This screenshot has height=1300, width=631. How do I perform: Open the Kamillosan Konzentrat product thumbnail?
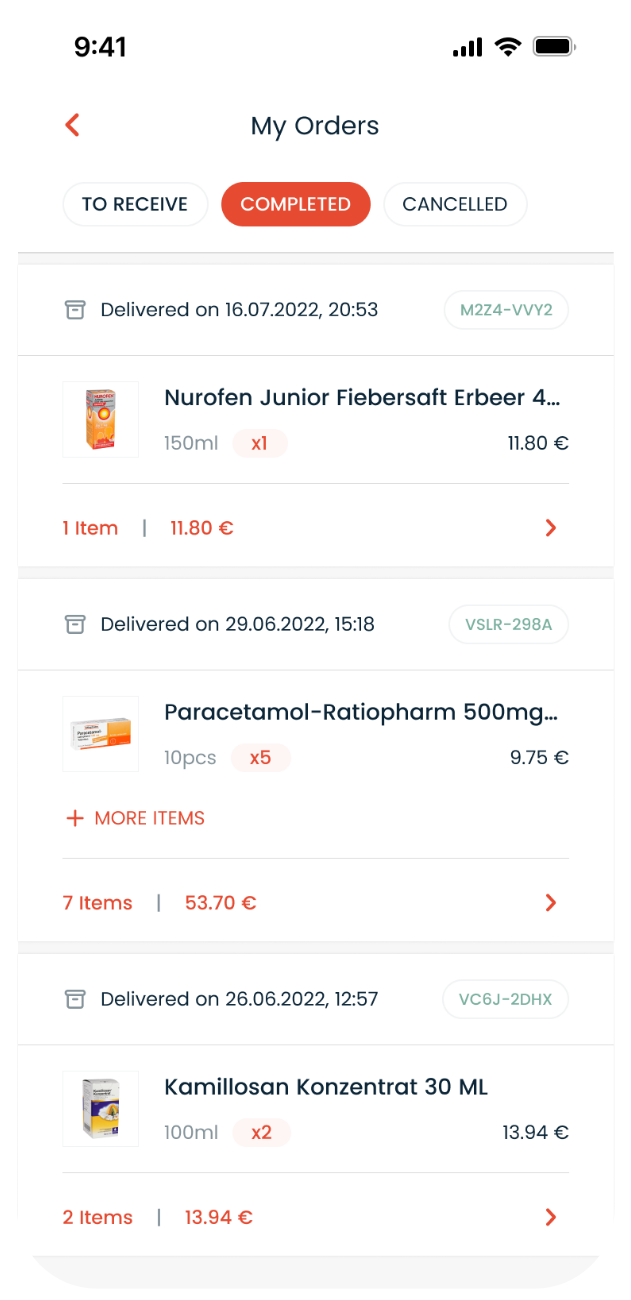pos(100,1109)
